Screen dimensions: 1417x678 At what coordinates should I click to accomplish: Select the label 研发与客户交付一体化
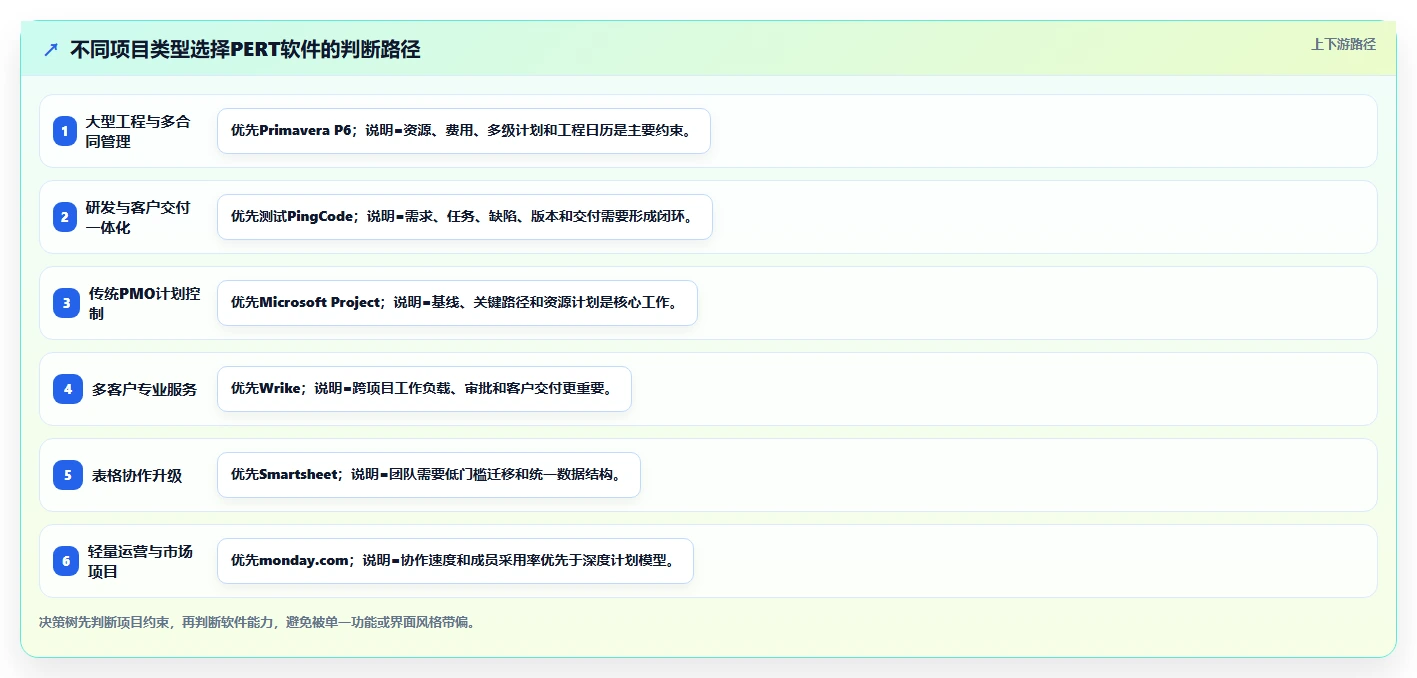coord(137,217)
